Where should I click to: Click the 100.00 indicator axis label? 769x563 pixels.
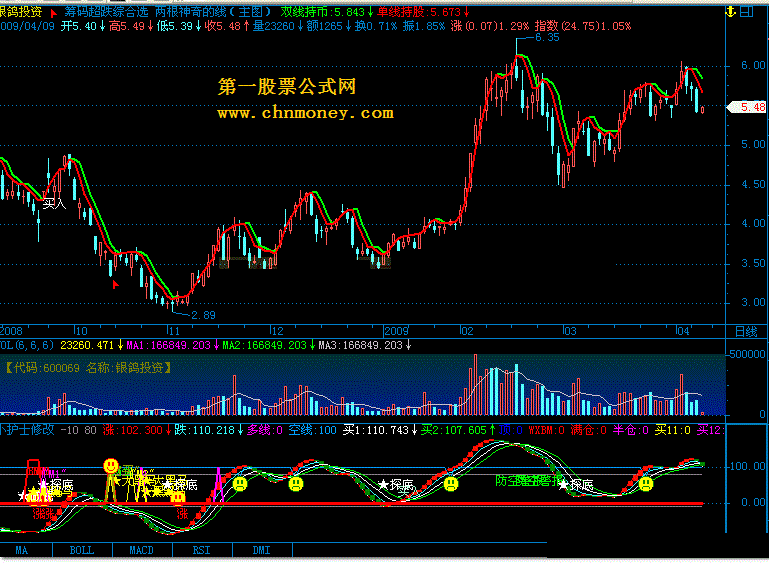(x=747, y=466)
